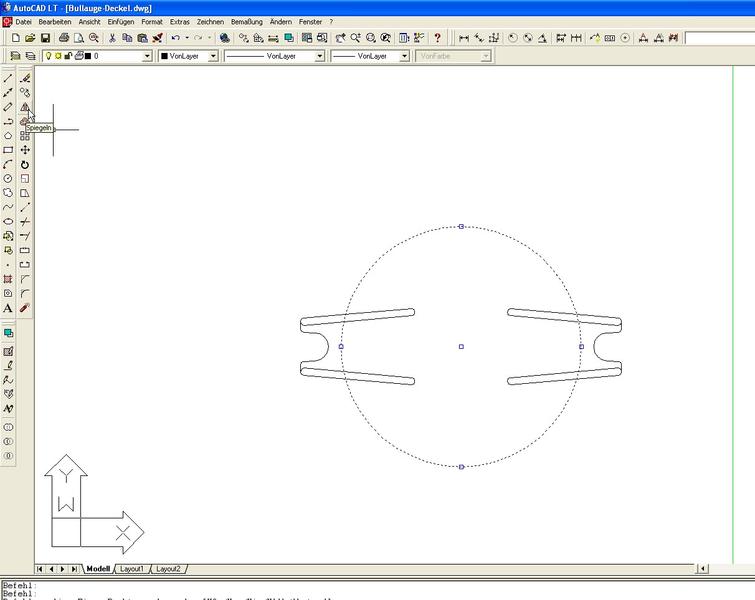The image size is (755, 600).
Task: Open the Bemaßung menu
Action: tap(247, 22)
